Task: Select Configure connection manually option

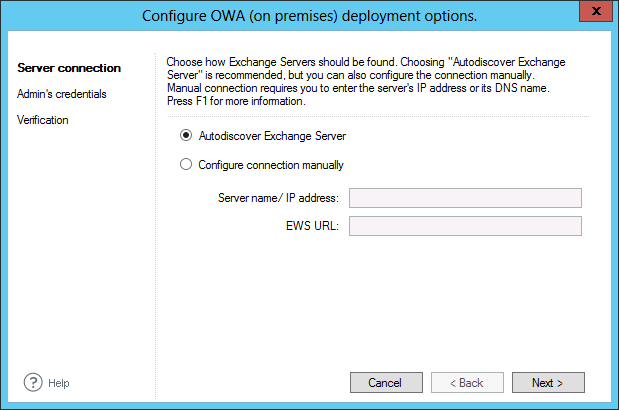Action: coord(186,164)
